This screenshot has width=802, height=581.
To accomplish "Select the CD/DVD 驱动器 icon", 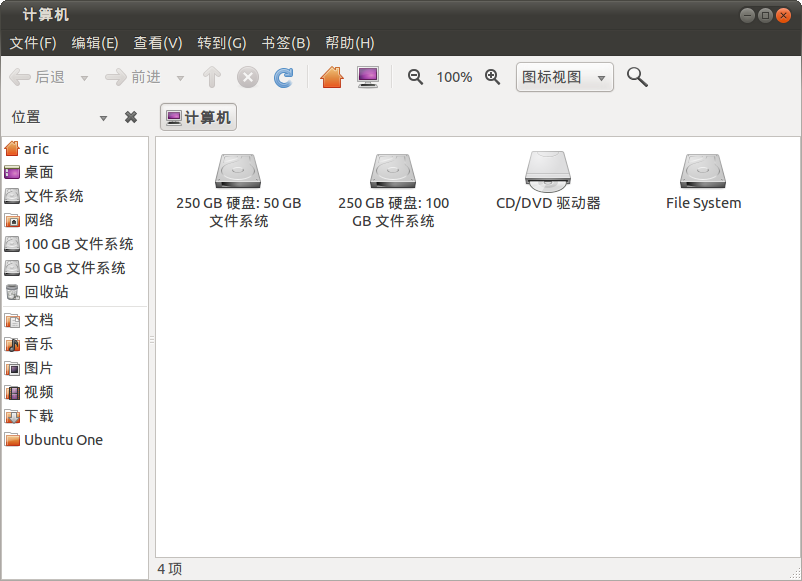I will click(x=548, y=171).
